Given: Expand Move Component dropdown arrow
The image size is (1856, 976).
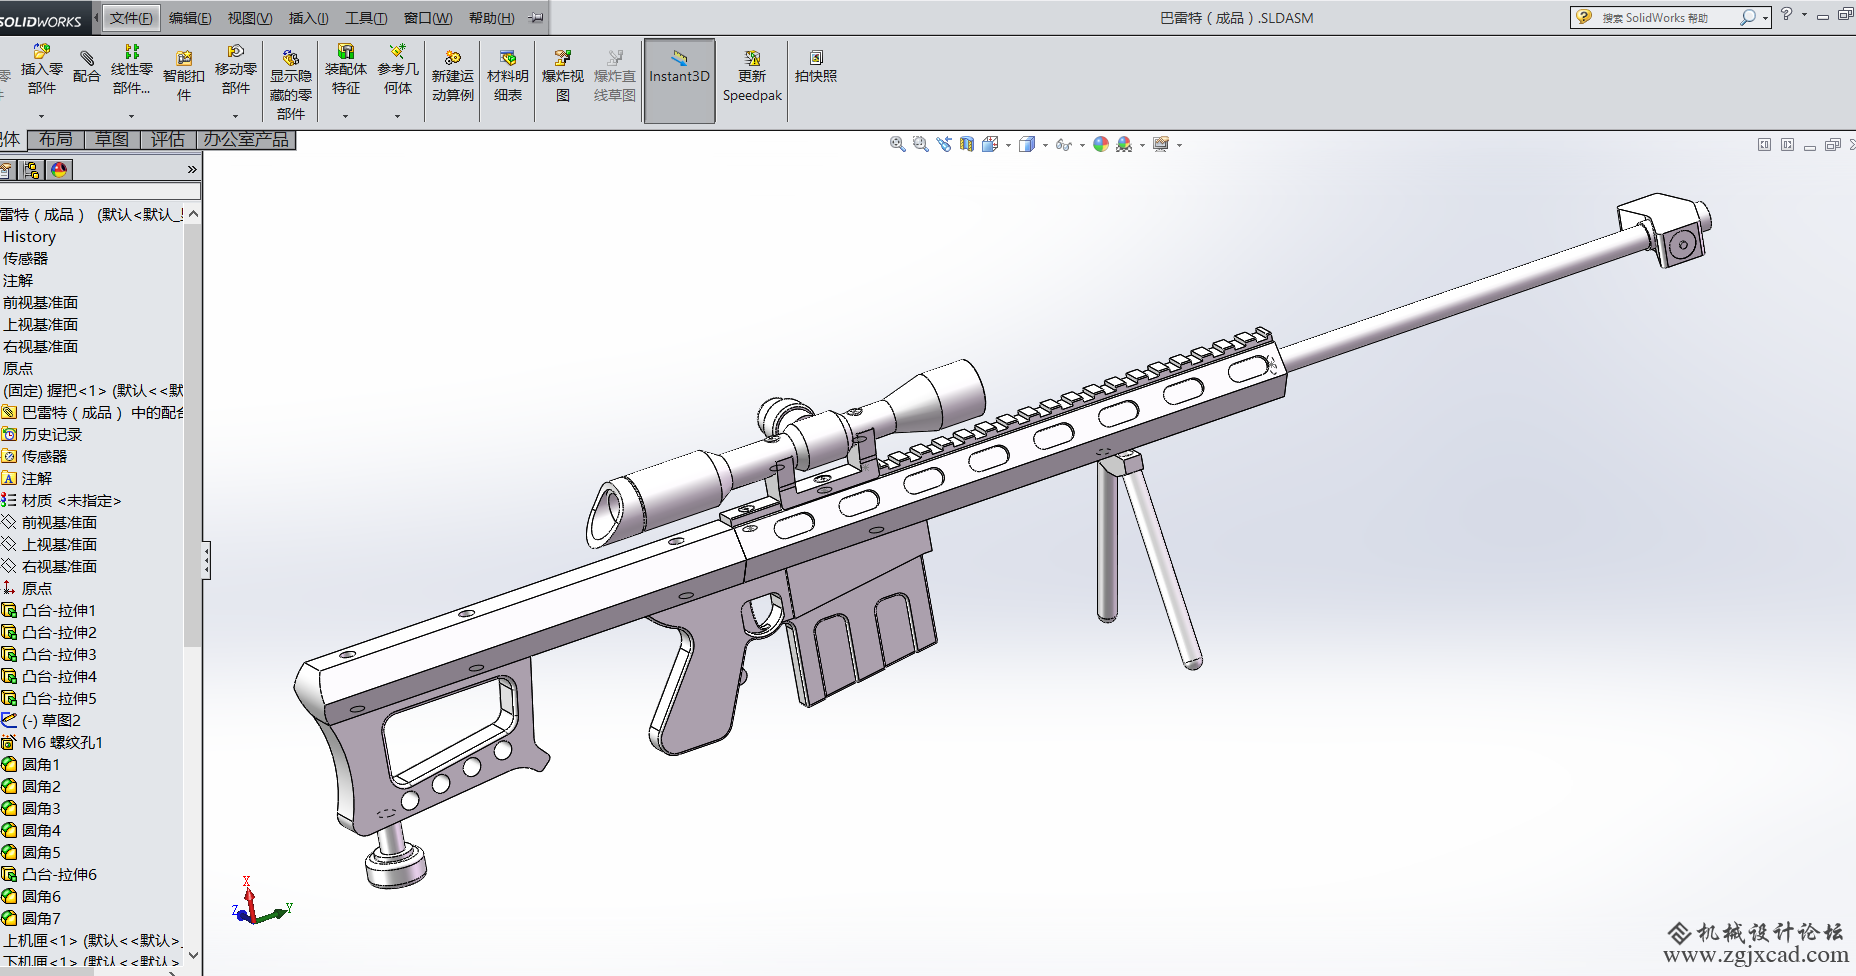Looking at the screenshot, I should (236, 116).
